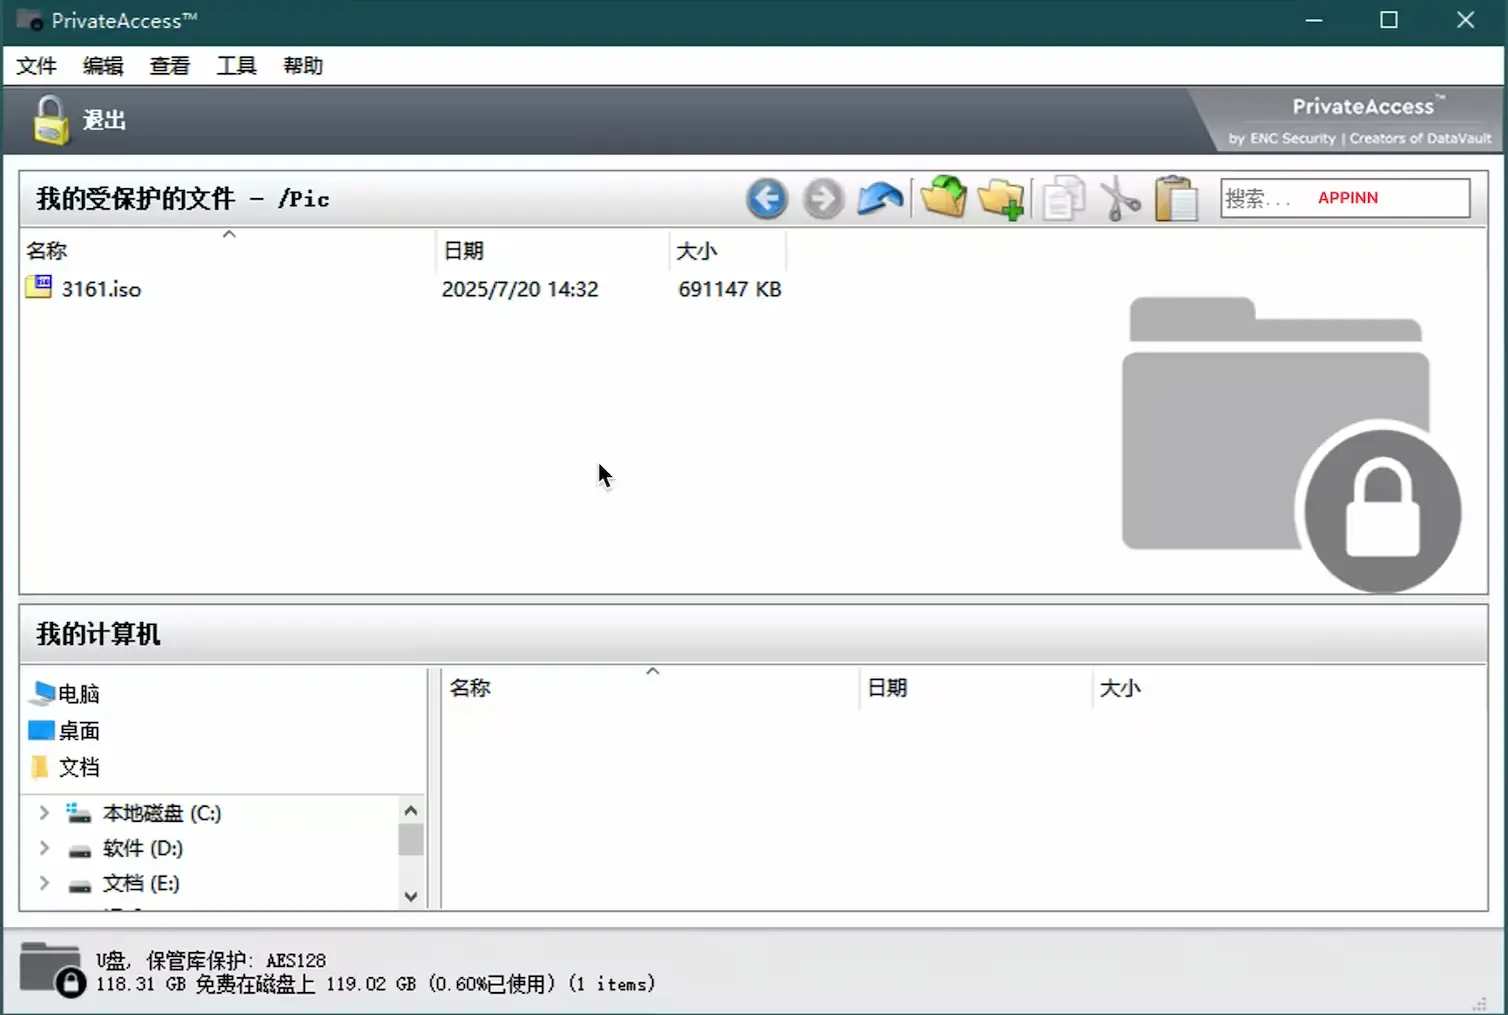1508x1015 pixels.
Task: Expand the 文档 (E:) drive node
Action: [44, 883]
